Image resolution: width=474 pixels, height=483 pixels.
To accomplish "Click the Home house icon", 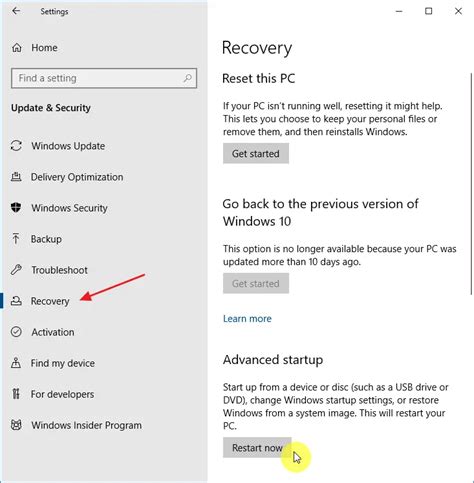I will point(17,48).
